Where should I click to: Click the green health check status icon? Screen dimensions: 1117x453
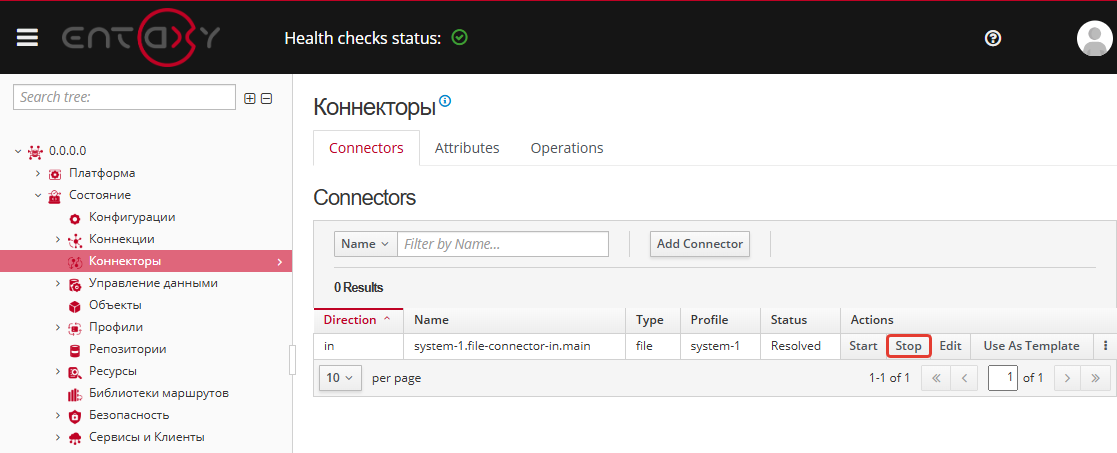[x=459, y=37]
